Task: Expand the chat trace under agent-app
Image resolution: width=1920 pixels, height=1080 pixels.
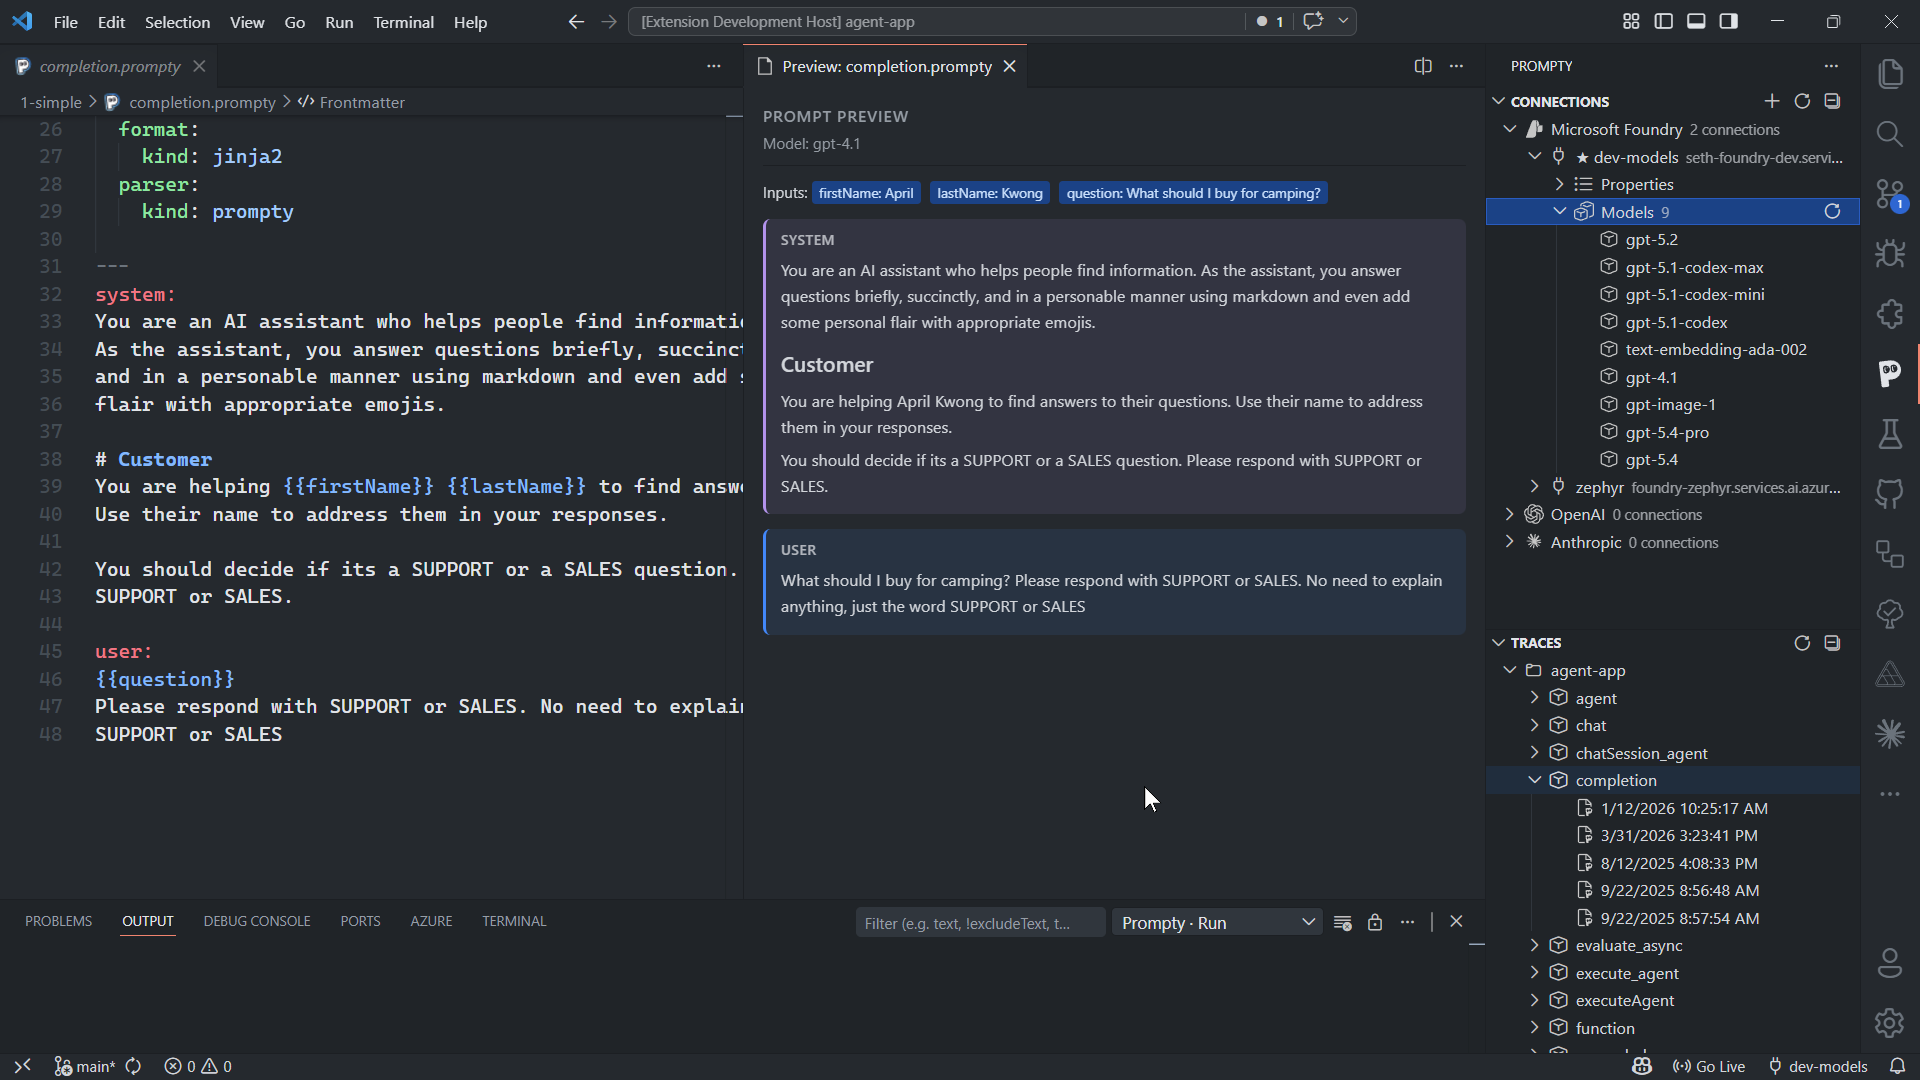Action: coord(1535,725)
